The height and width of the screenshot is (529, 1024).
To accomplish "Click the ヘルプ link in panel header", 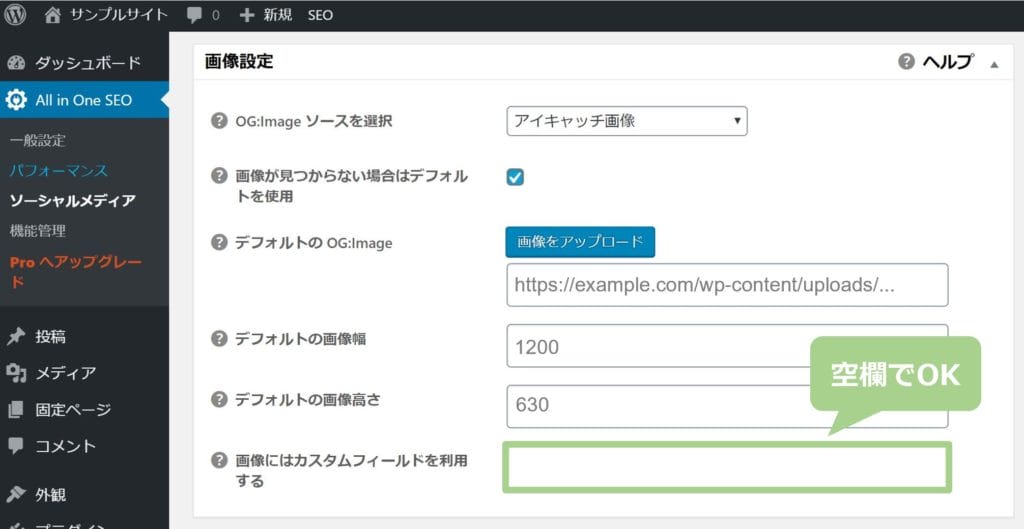I will pyautogui.click(x=948, y=62).
